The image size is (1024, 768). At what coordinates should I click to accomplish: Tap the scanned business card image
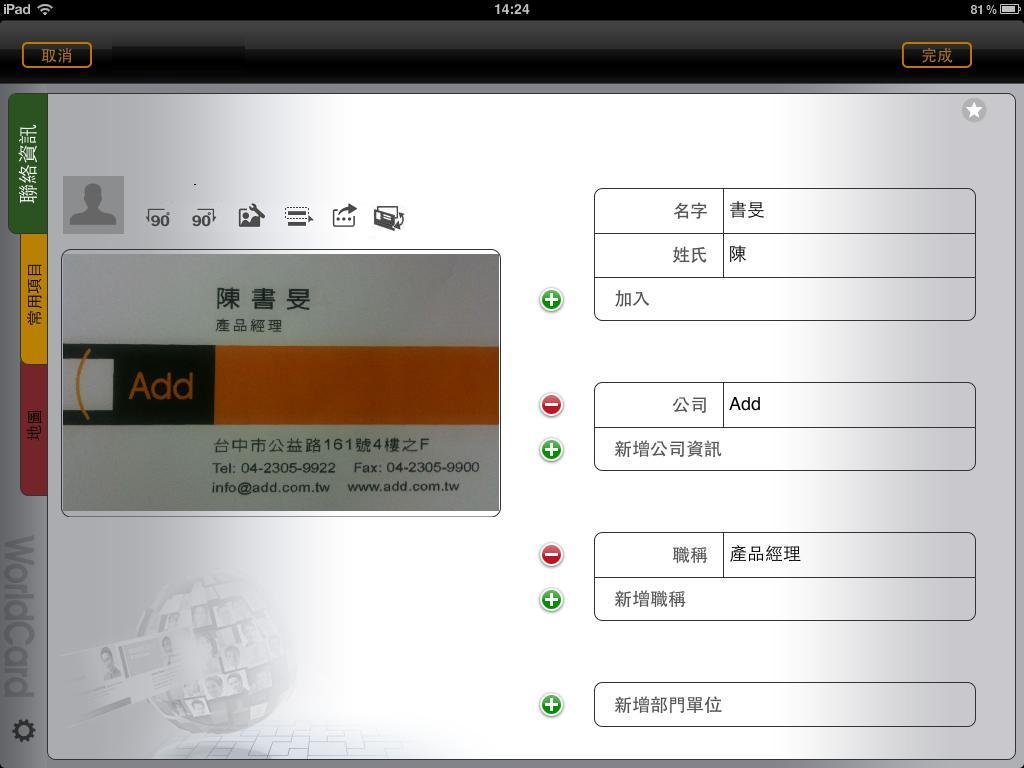pos(281,383)
